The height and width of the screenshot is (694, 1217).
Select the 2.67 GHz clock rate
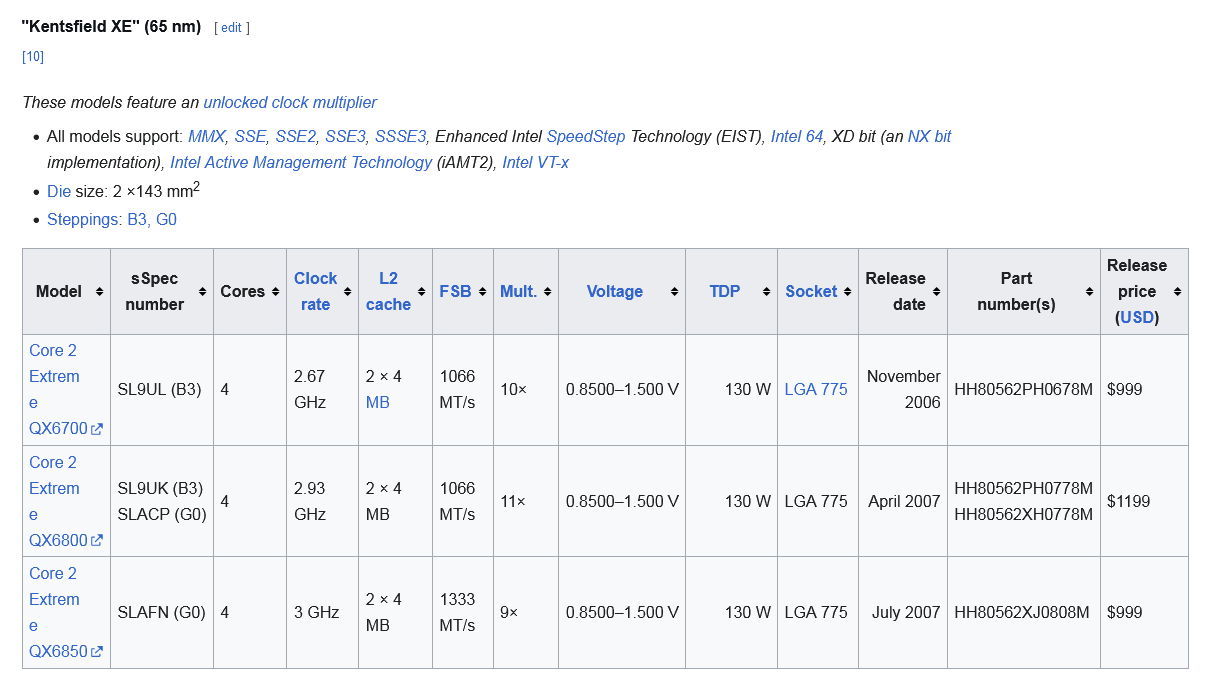click(310, 390)
